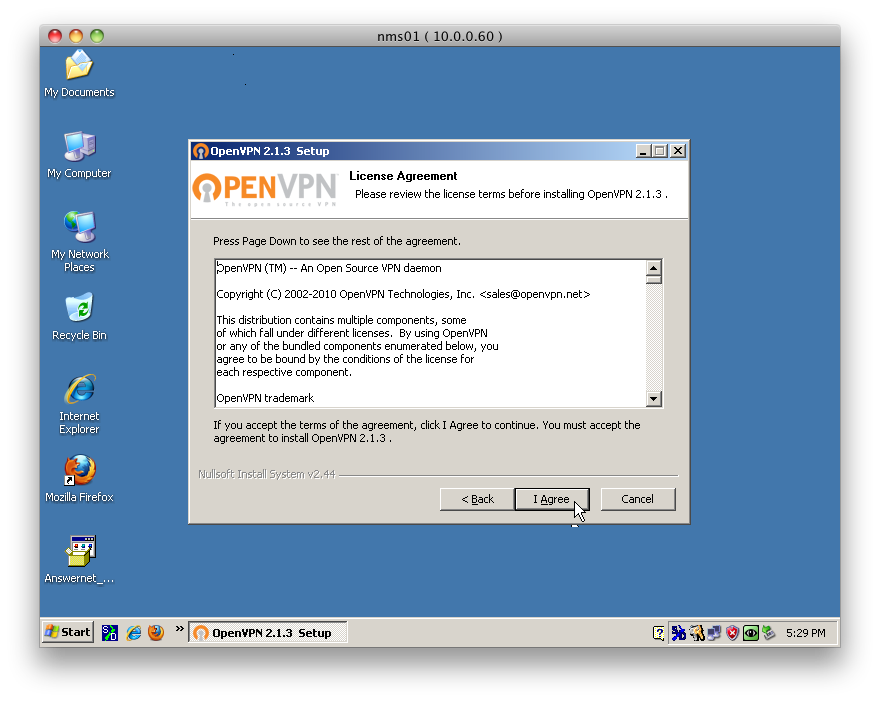
Task: Minimize the OpenVPN Setup window
Action: pos(643,151)
